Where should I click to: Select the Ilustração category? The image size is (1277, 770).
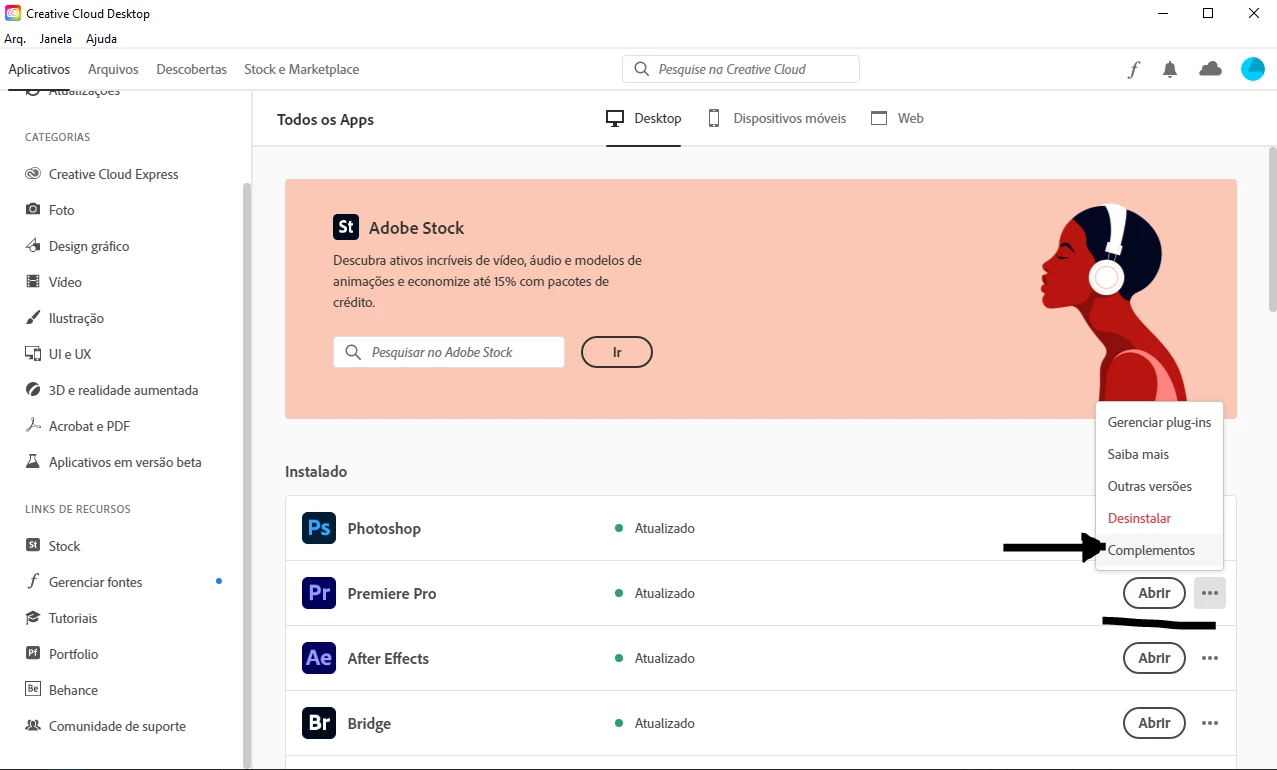65,318
